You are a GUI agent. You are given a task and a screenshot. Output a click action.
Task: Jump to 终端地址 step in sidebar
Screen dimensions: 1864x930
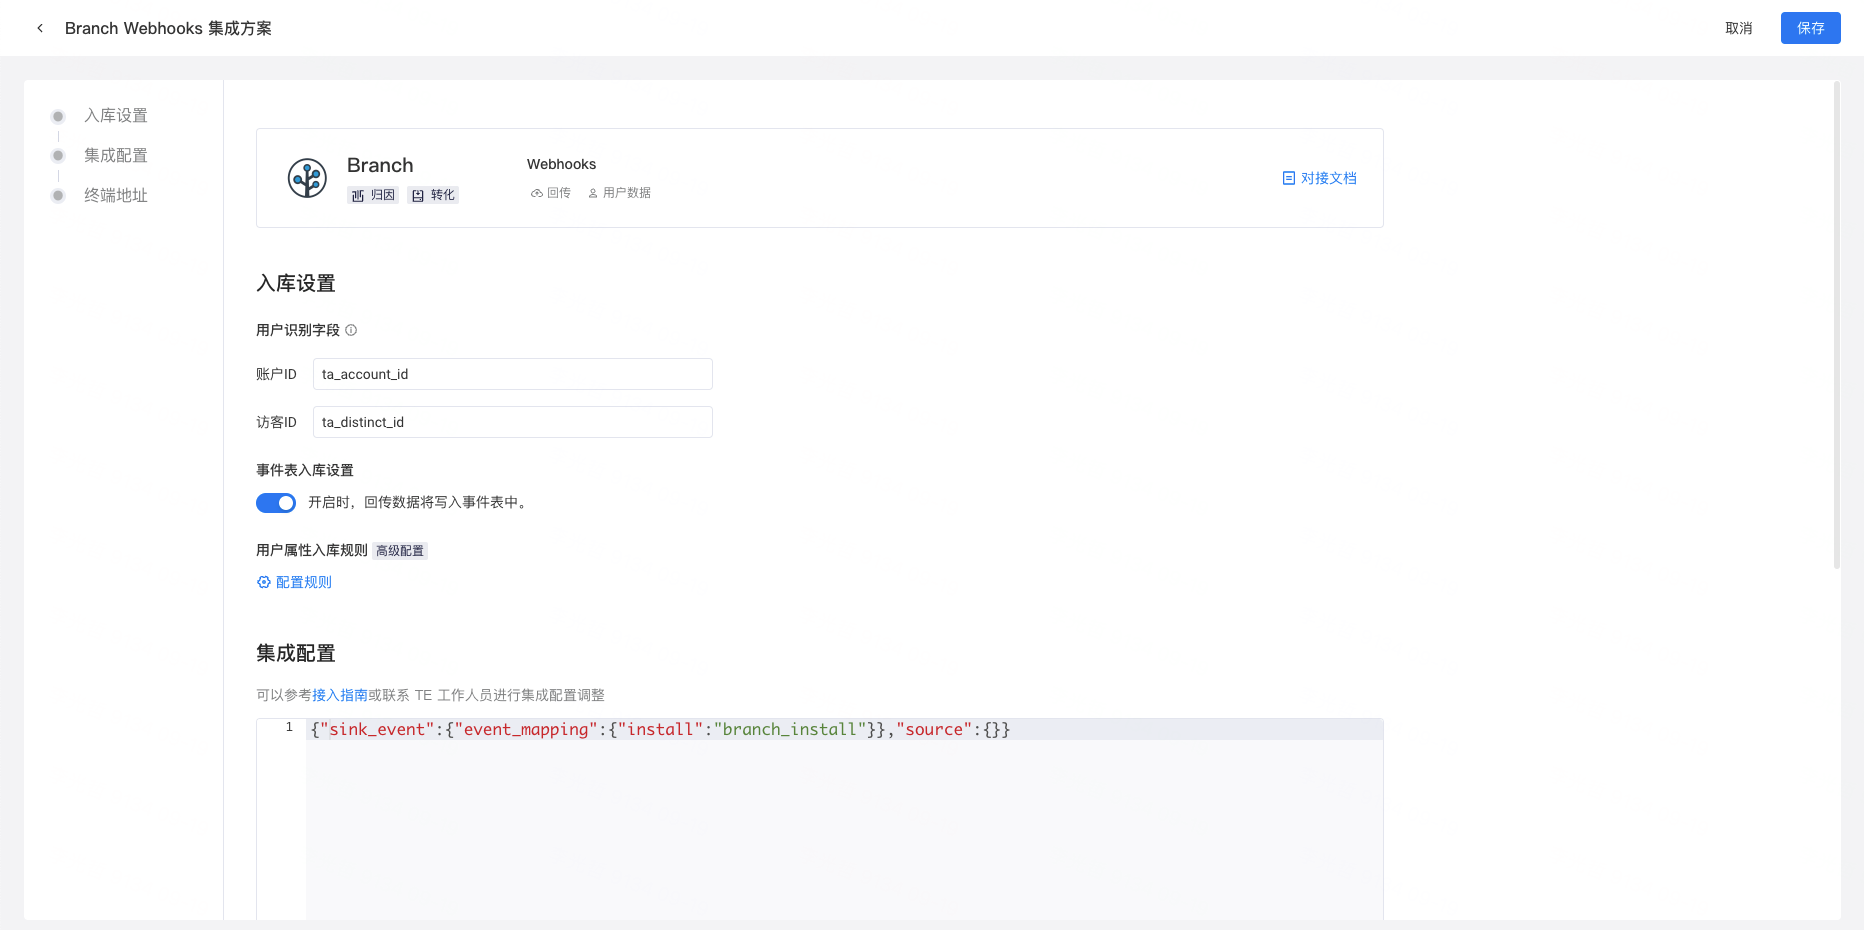coord(116,196)
